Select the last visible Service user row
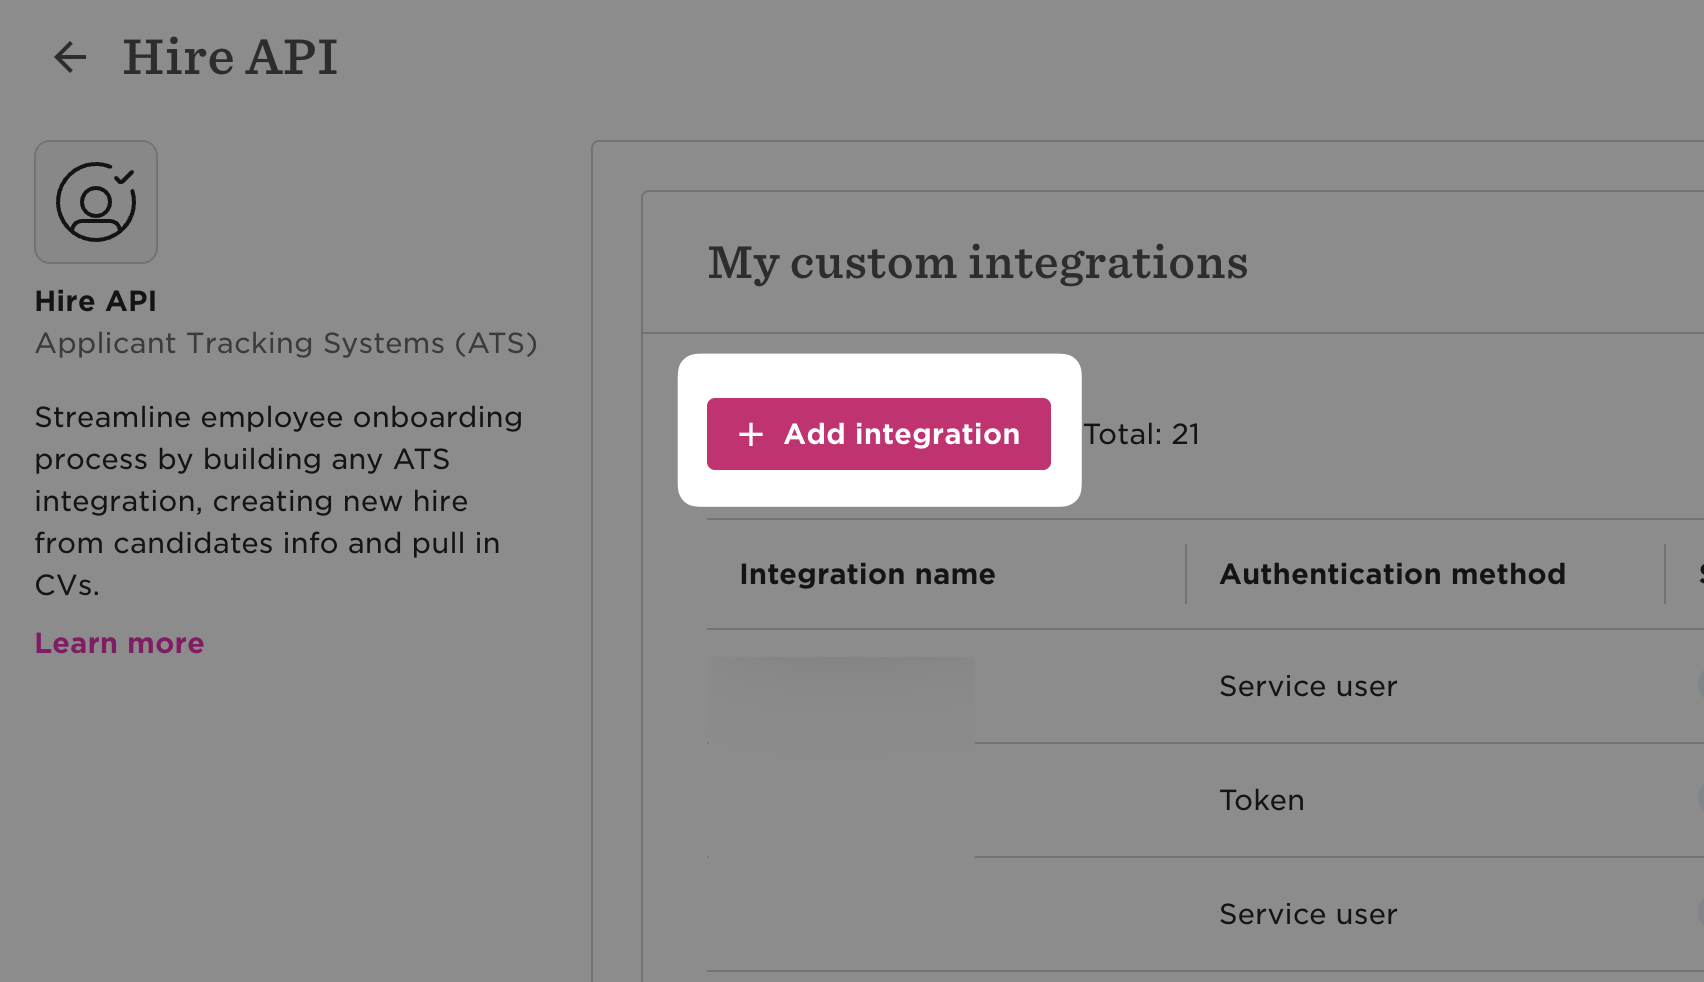Image resolution: width=1704 pixels, height=982 pixels. (x=1308, y=914)
